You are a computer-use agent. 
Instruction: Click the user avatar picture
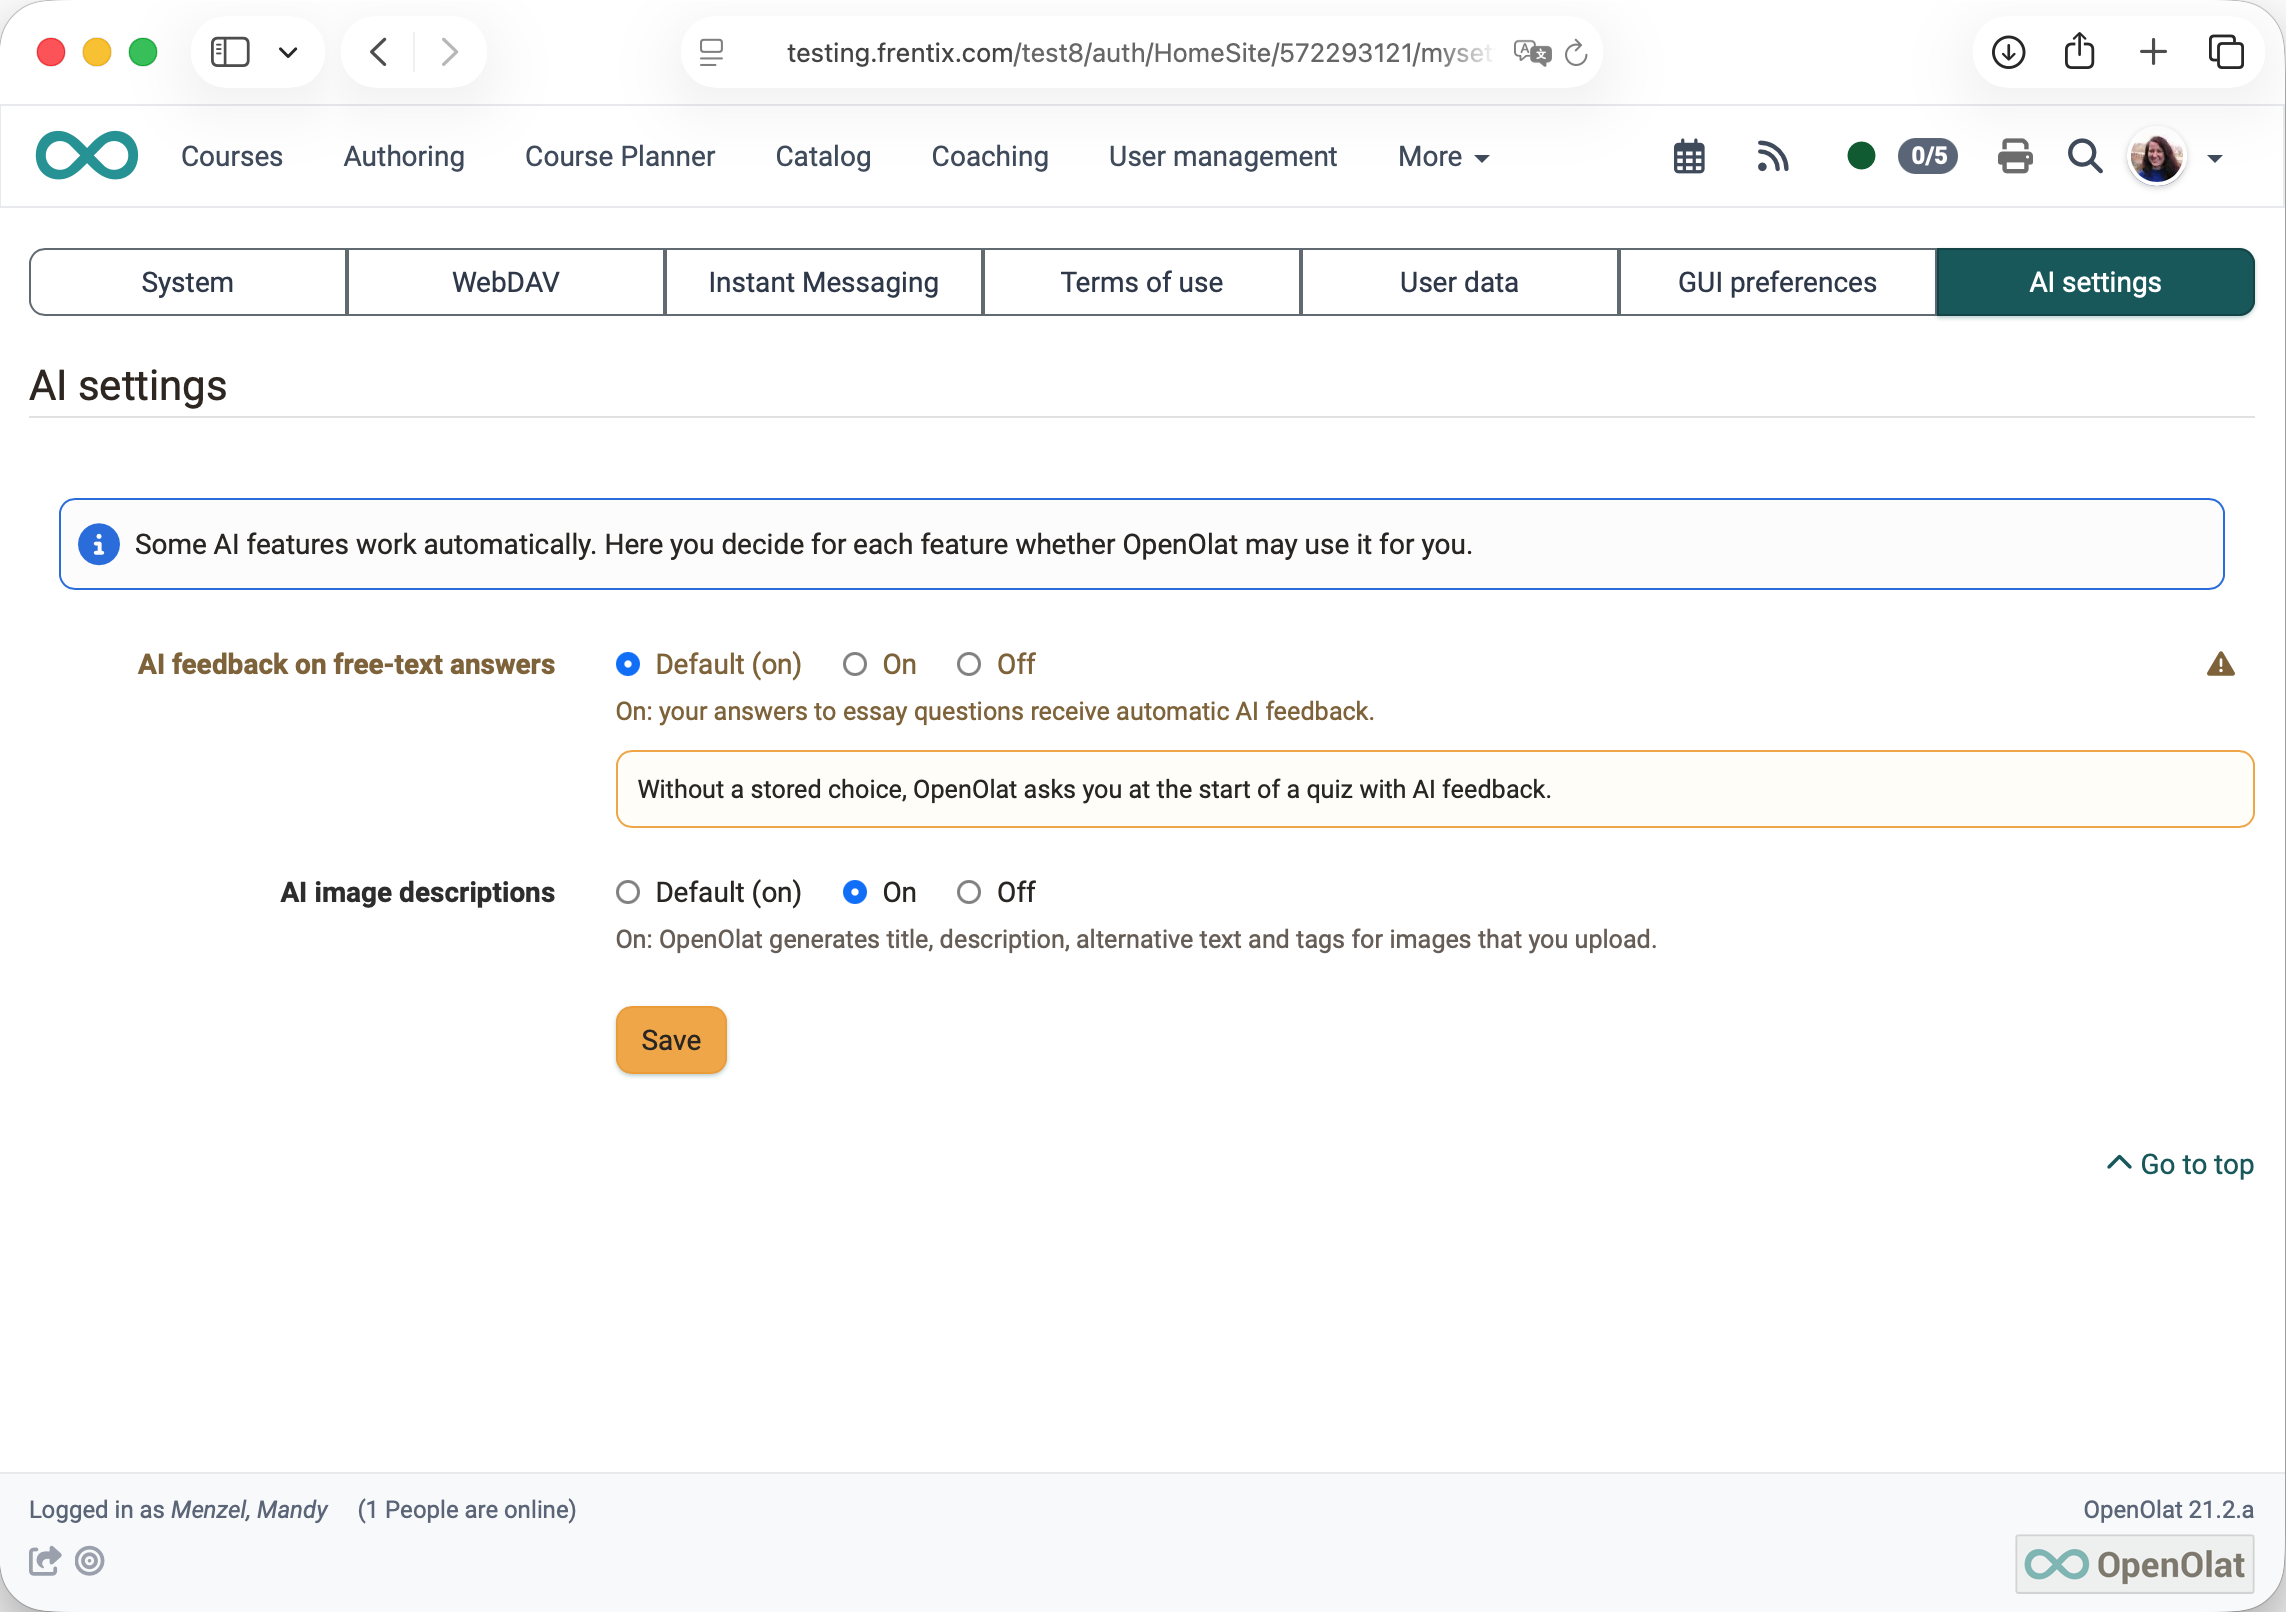click(x=2157, y=157)
